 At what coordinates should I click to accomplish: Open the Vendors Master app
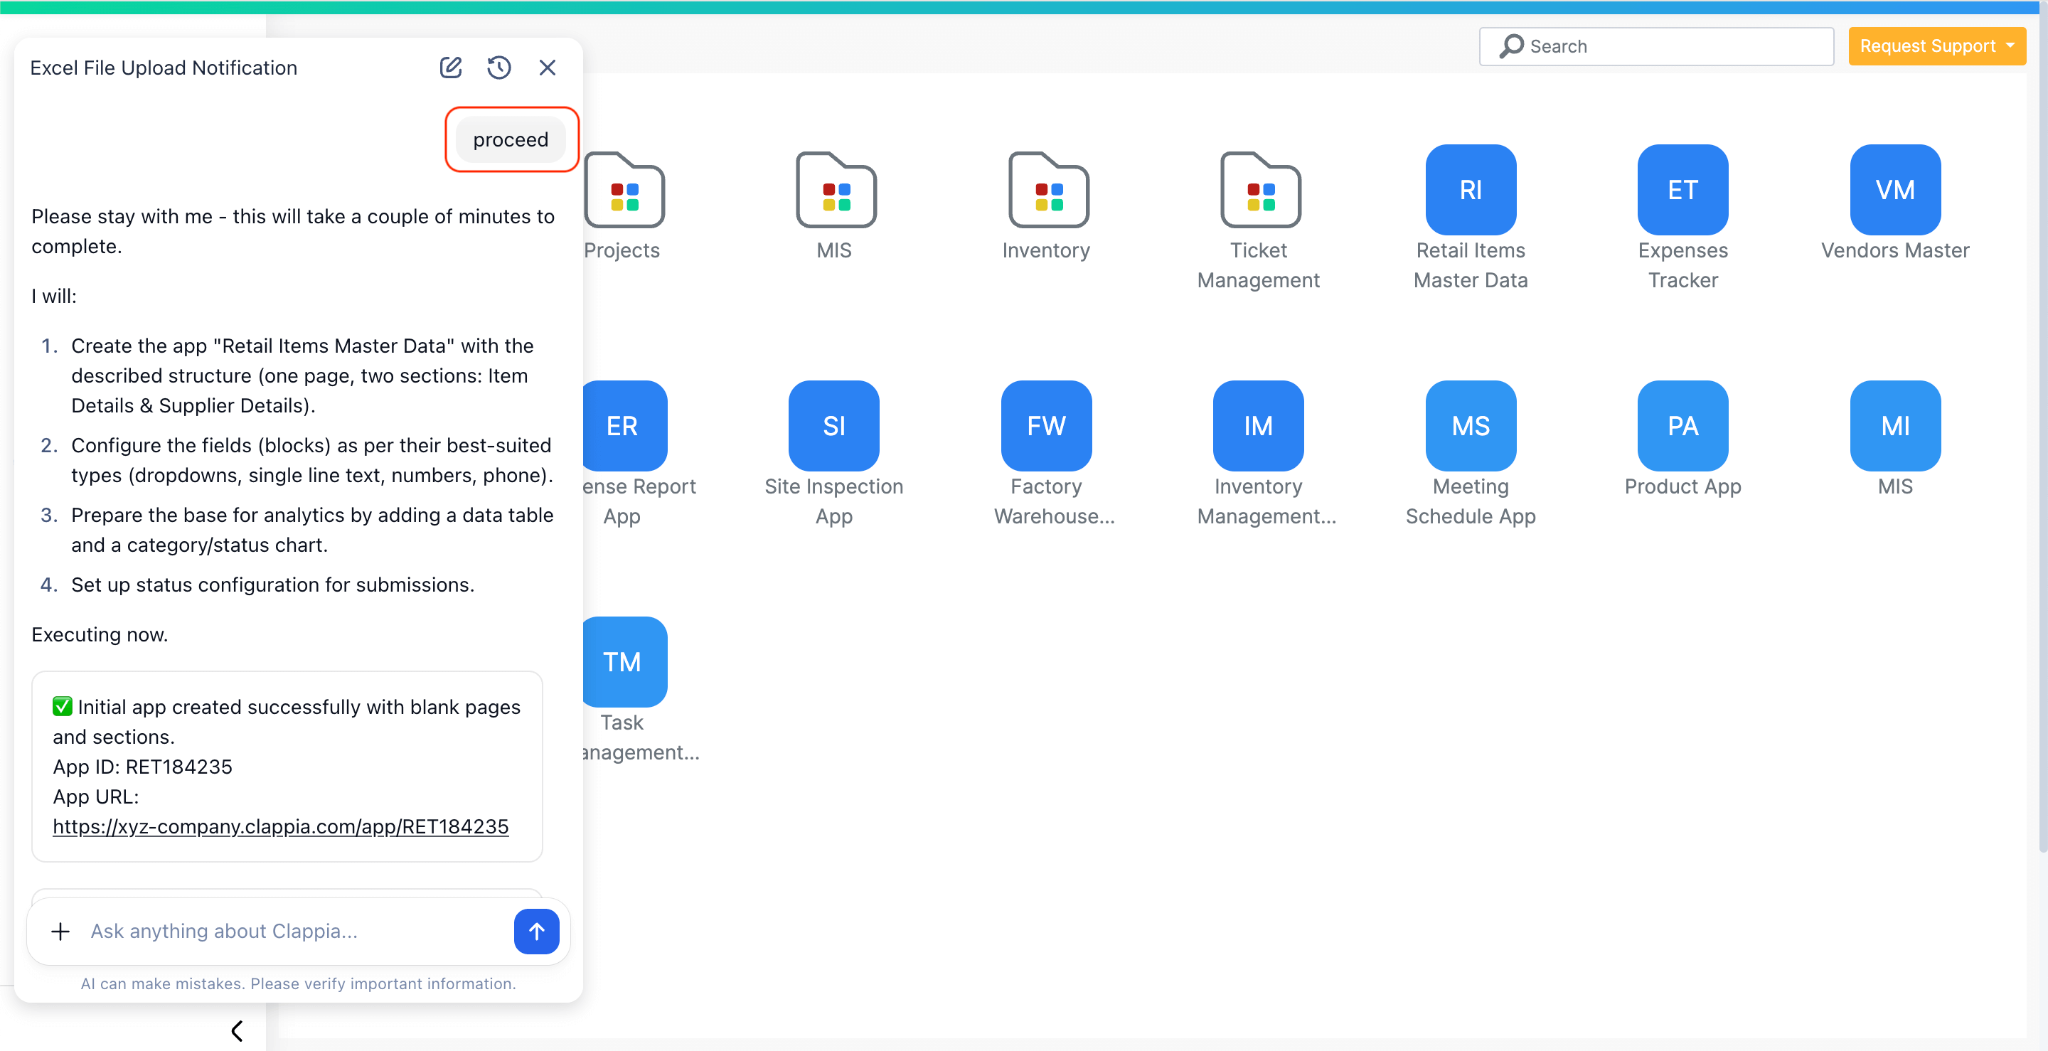[1893, 189]
